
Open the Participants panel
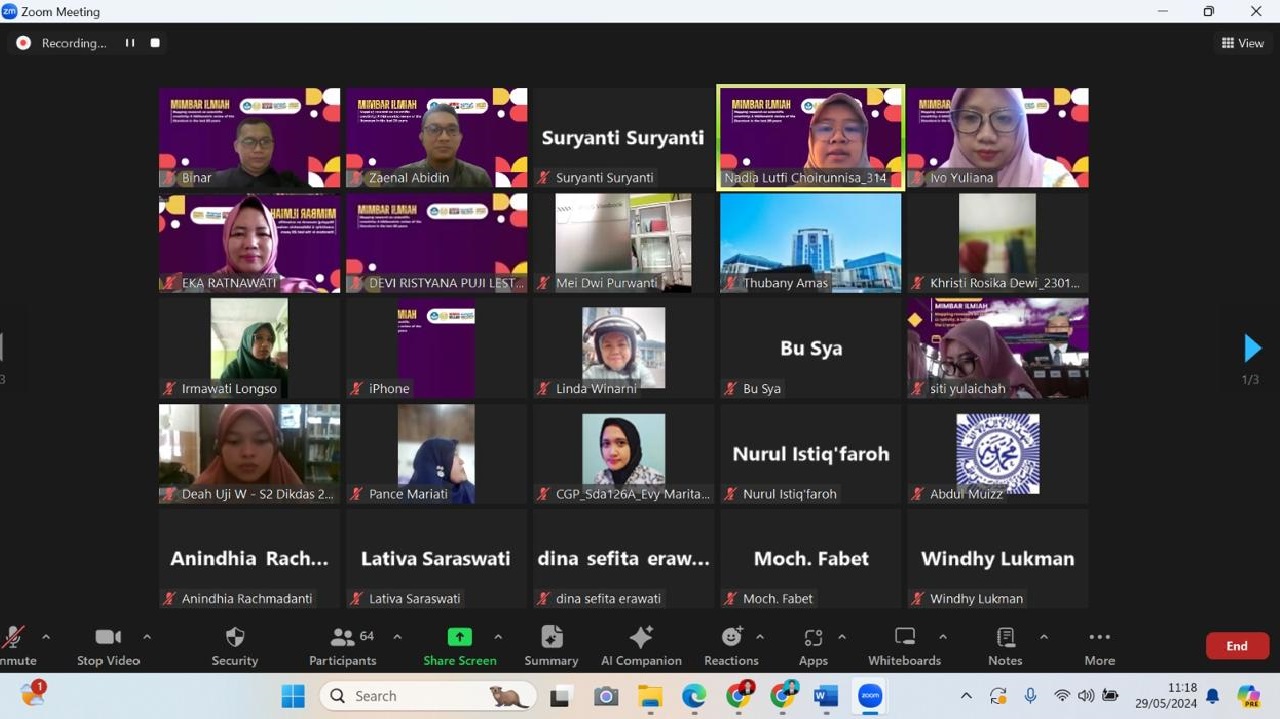click(x=343, y=638)
